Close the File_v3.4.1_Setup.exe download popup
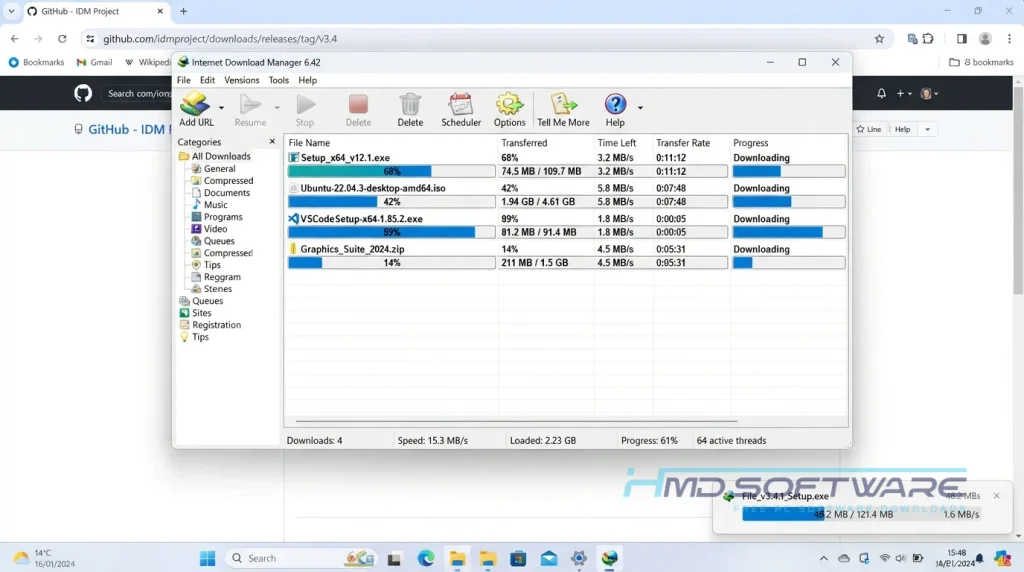The image size is (1024, 572). tap(997, 496)
